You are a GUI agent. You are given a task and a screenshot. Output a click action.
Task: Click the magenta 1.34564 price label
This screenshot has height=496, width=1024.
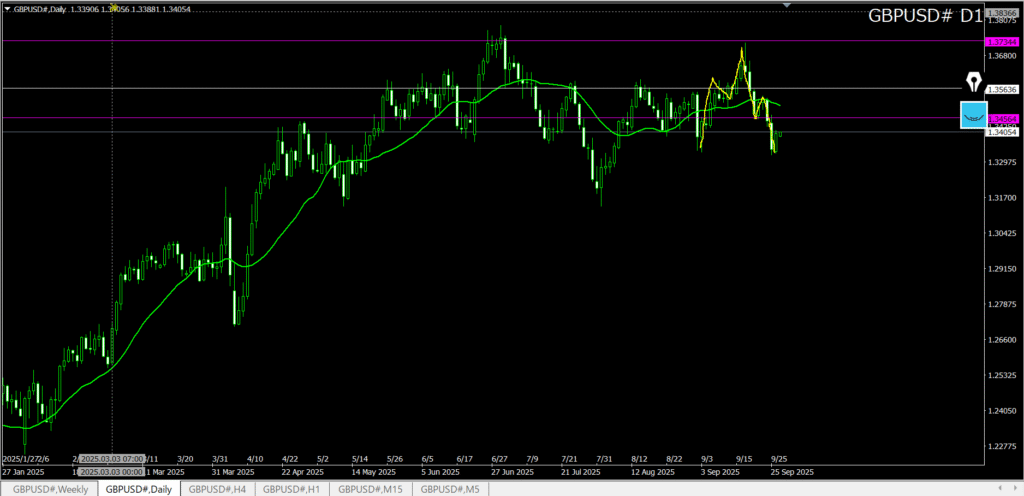tap(1001, 119)
